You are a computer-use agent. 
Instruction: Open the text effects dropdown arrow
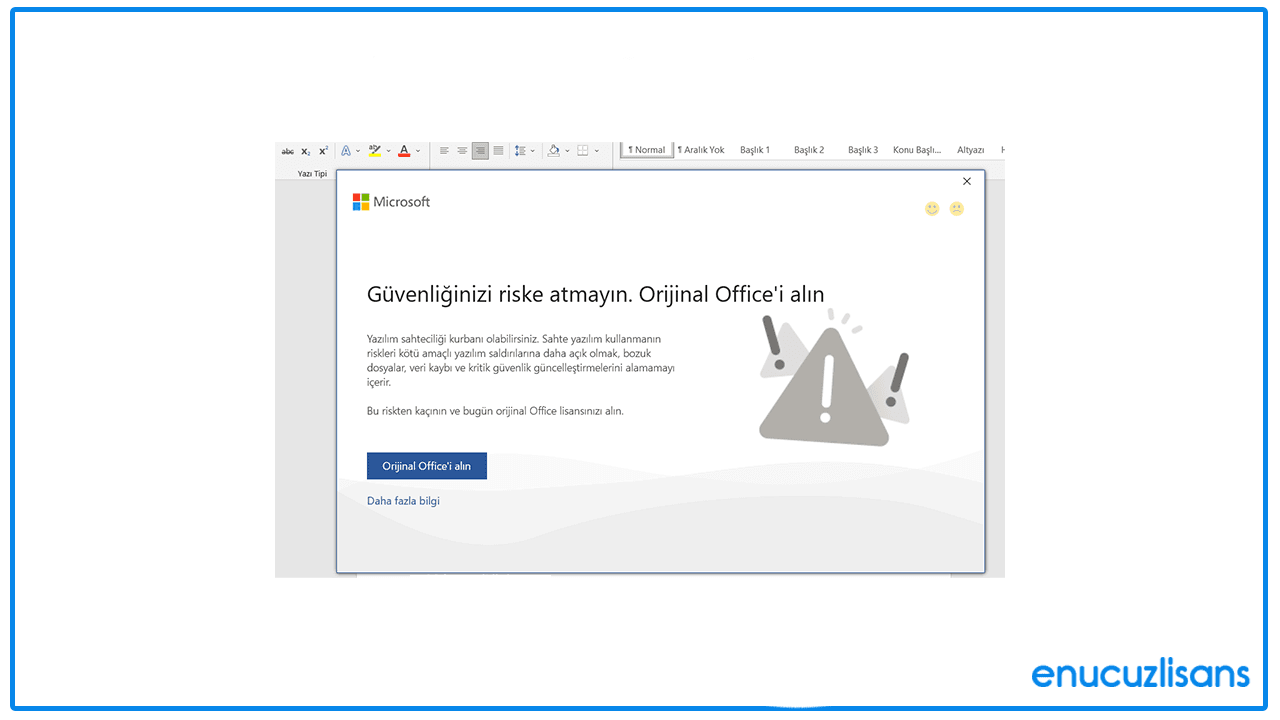tap(358, 151)
